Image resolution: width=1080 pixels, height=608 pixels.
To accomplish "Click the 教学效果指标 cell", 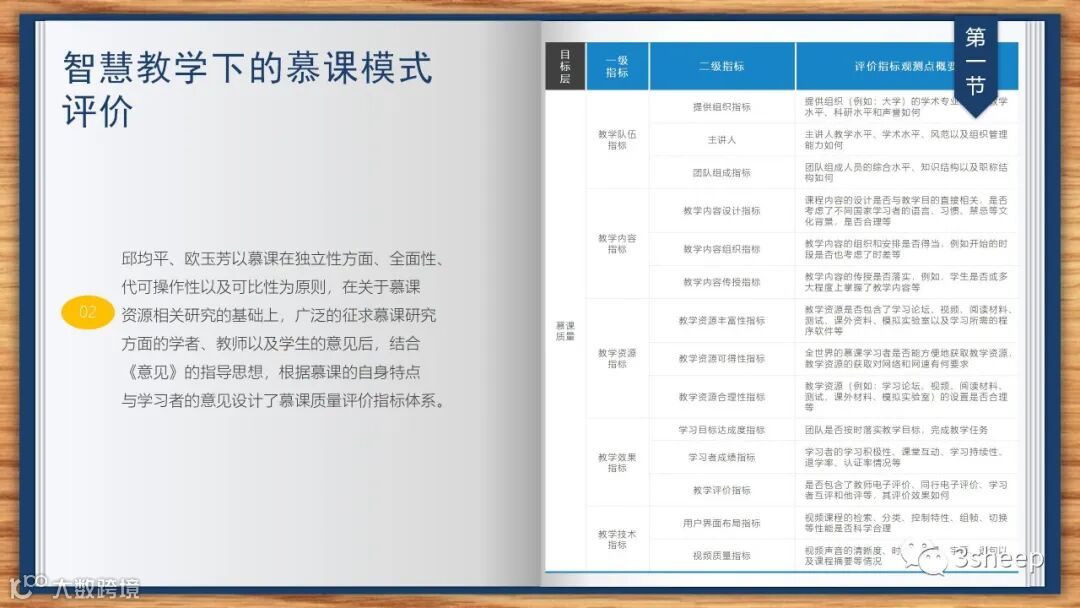I will [617, 462].
